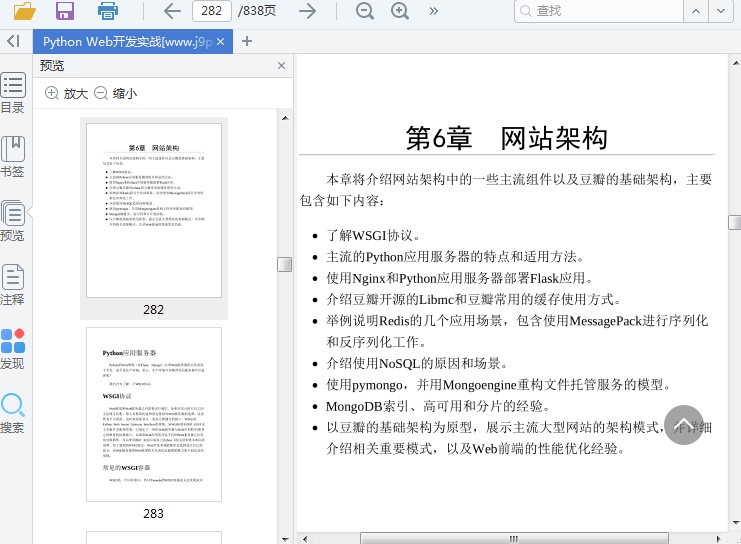Open the 注释 annotations panel

coord(13,285)
